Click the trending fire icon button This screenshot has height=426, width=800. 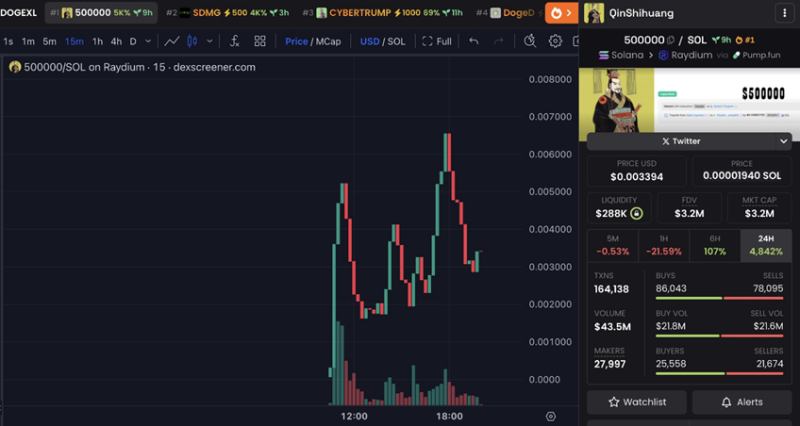tap(561, 13)
